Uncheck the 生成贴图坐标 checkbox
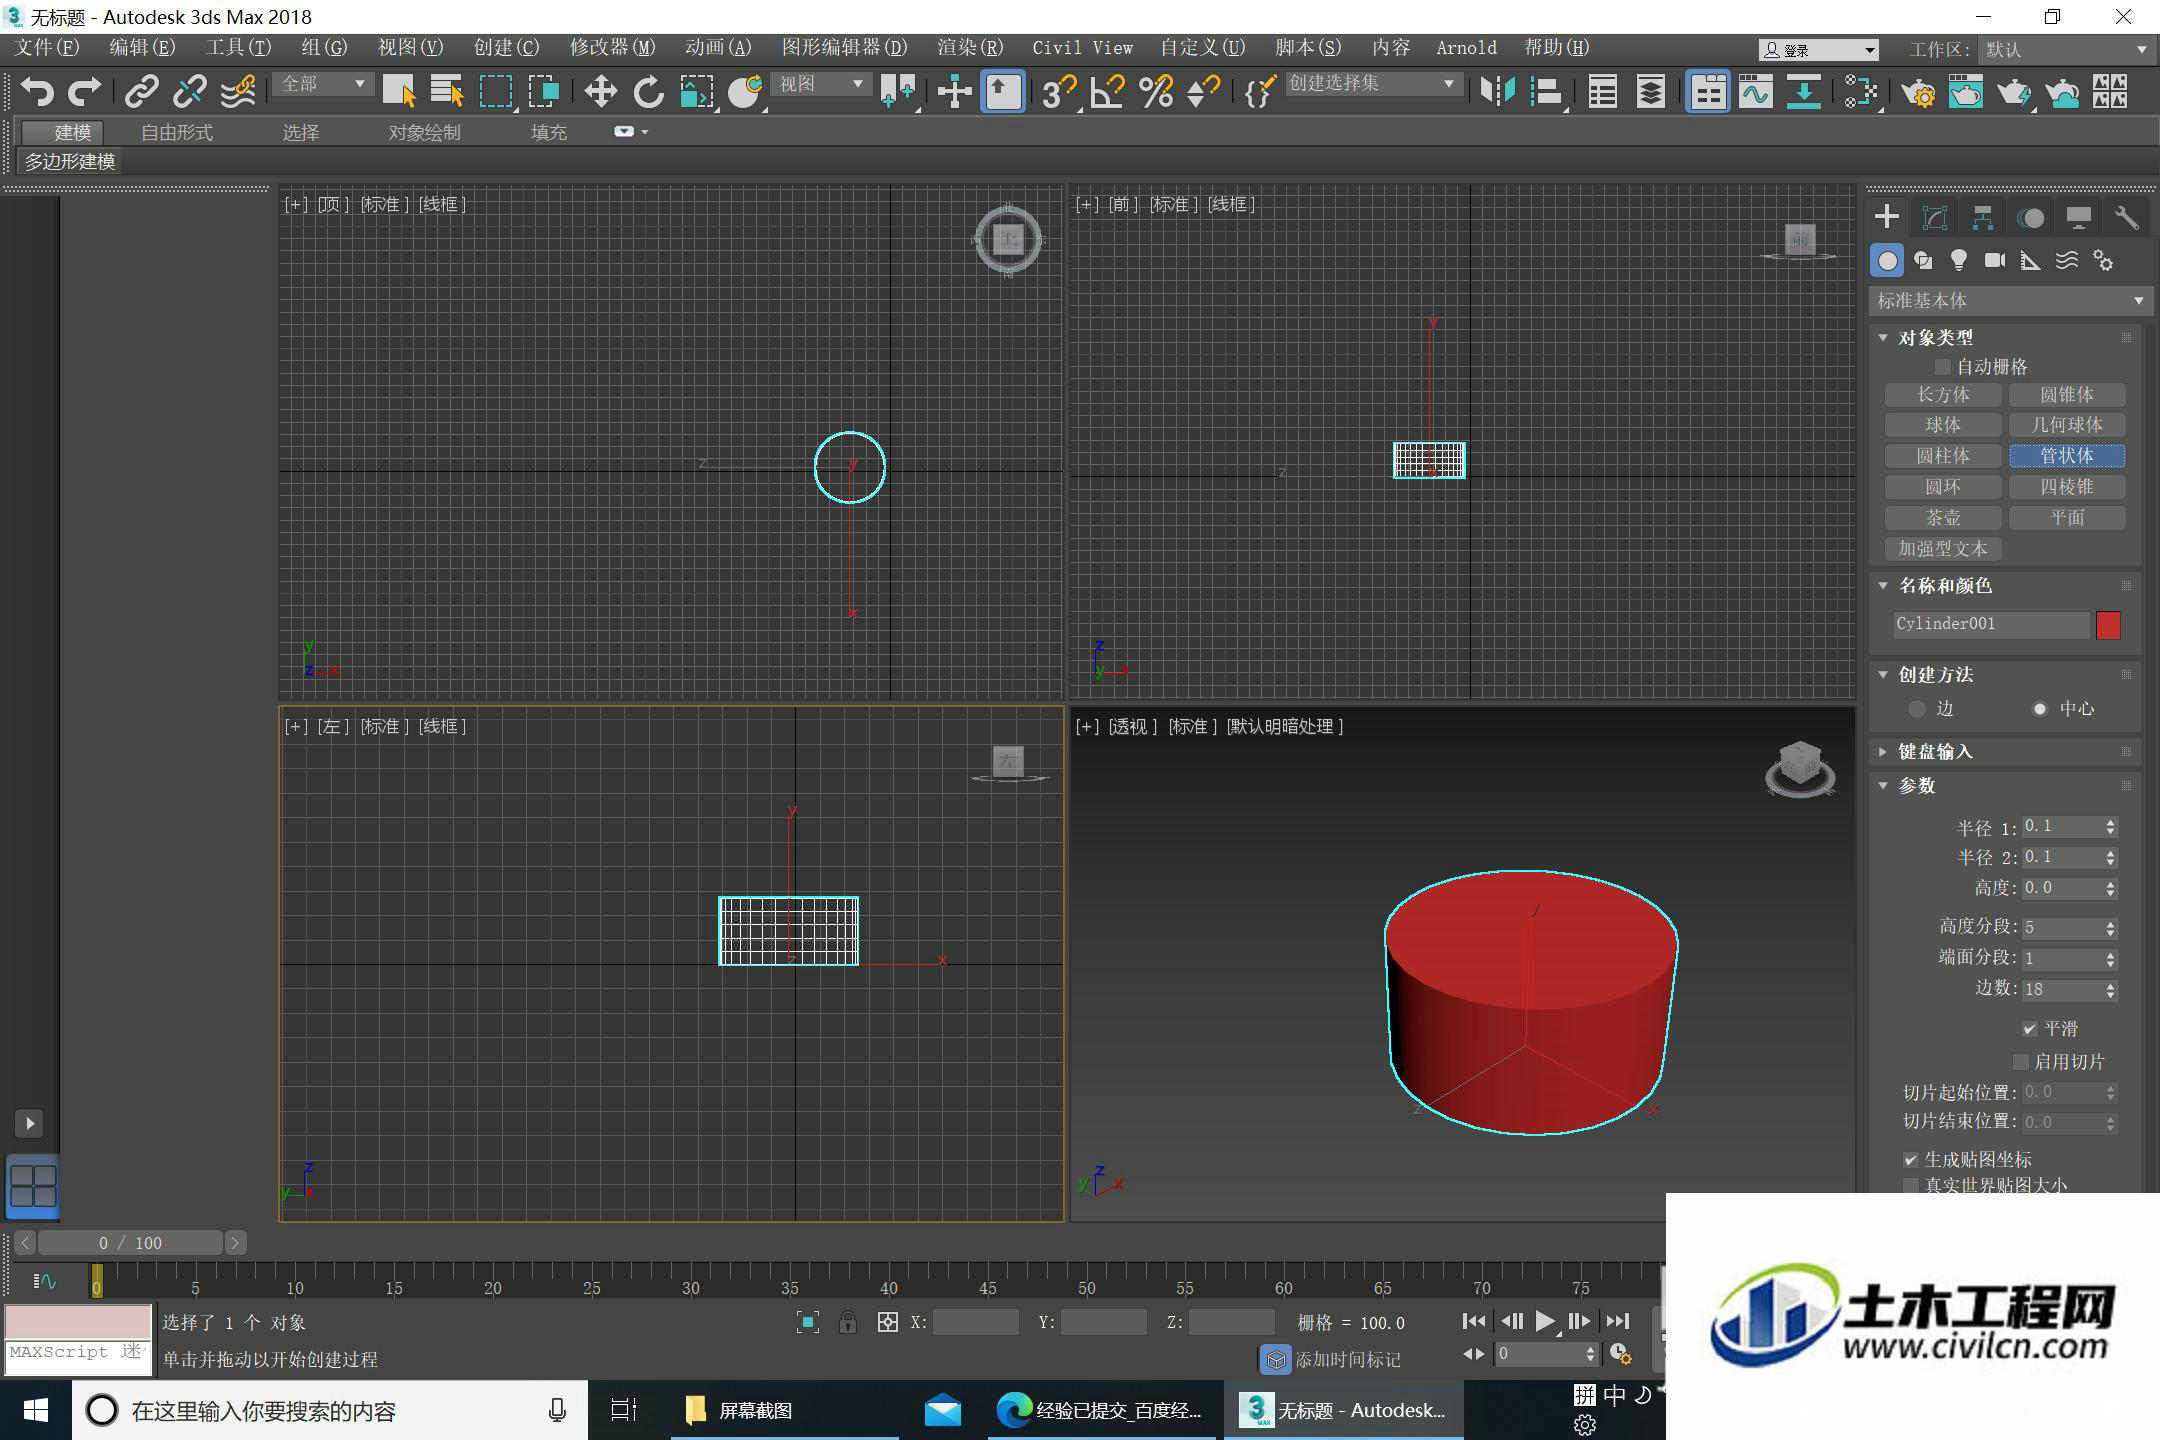2160x1440 pixels. click(x=1911, y=1160)
